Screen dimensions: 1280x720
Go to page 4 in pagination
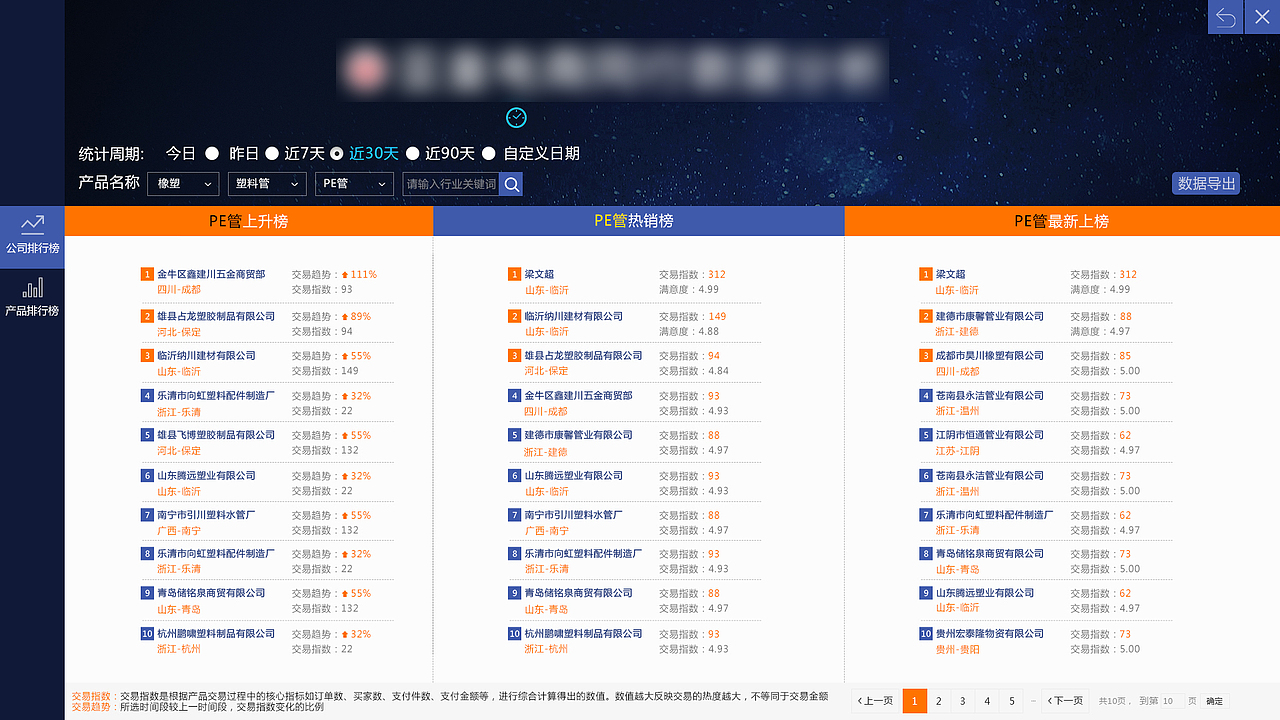pyautogui.click(x=987, y=701)
